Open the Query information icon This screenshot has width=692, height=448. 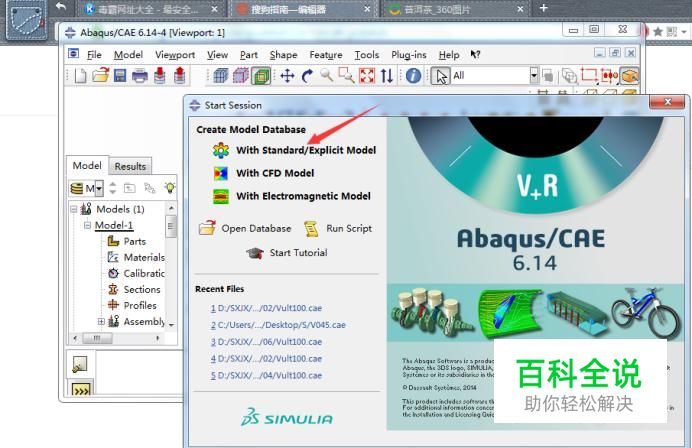(413, 76)
